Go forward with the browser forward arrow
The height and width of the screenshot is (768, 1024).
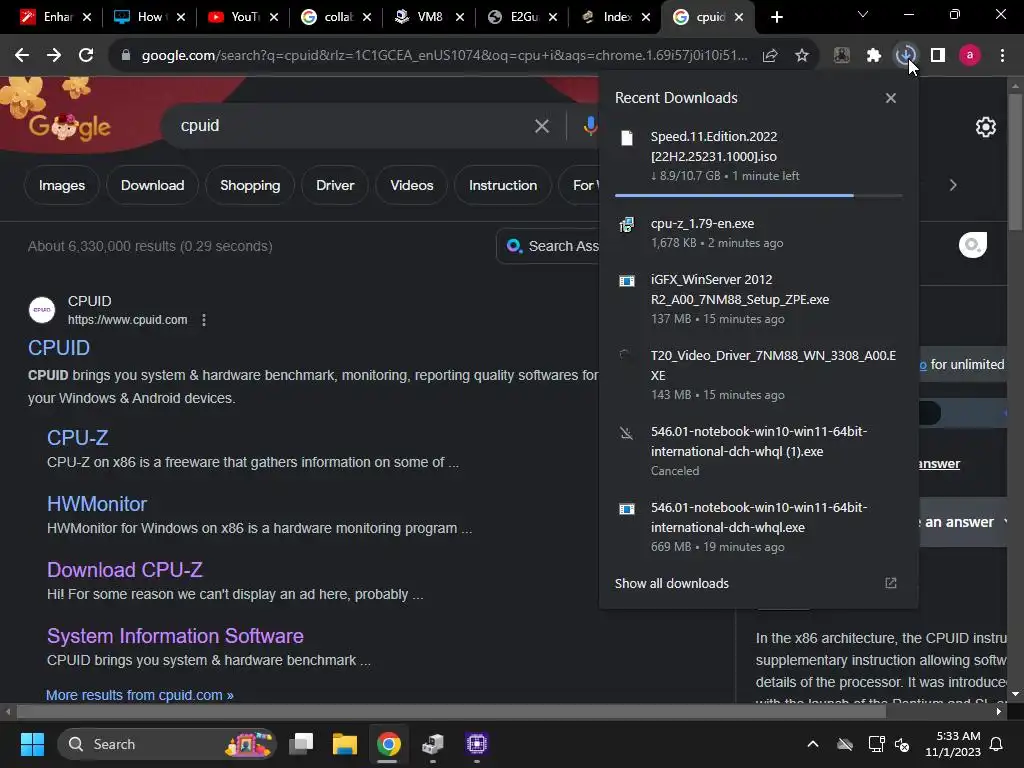point(54,56)
